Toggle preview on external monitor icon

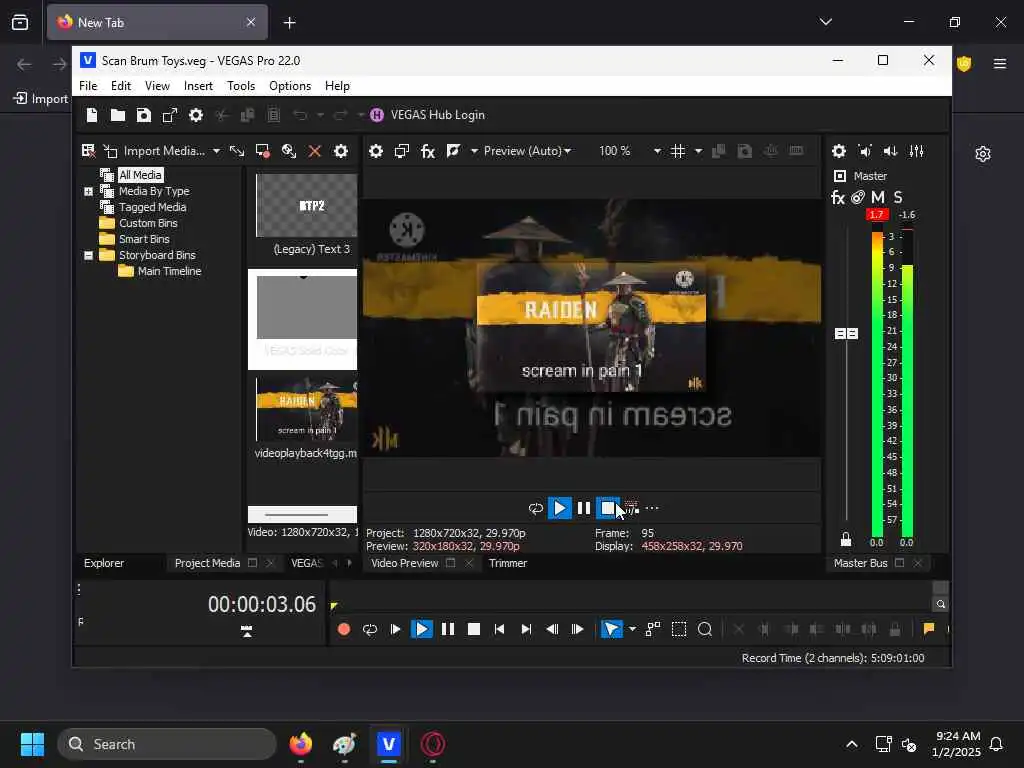(402, 151)
